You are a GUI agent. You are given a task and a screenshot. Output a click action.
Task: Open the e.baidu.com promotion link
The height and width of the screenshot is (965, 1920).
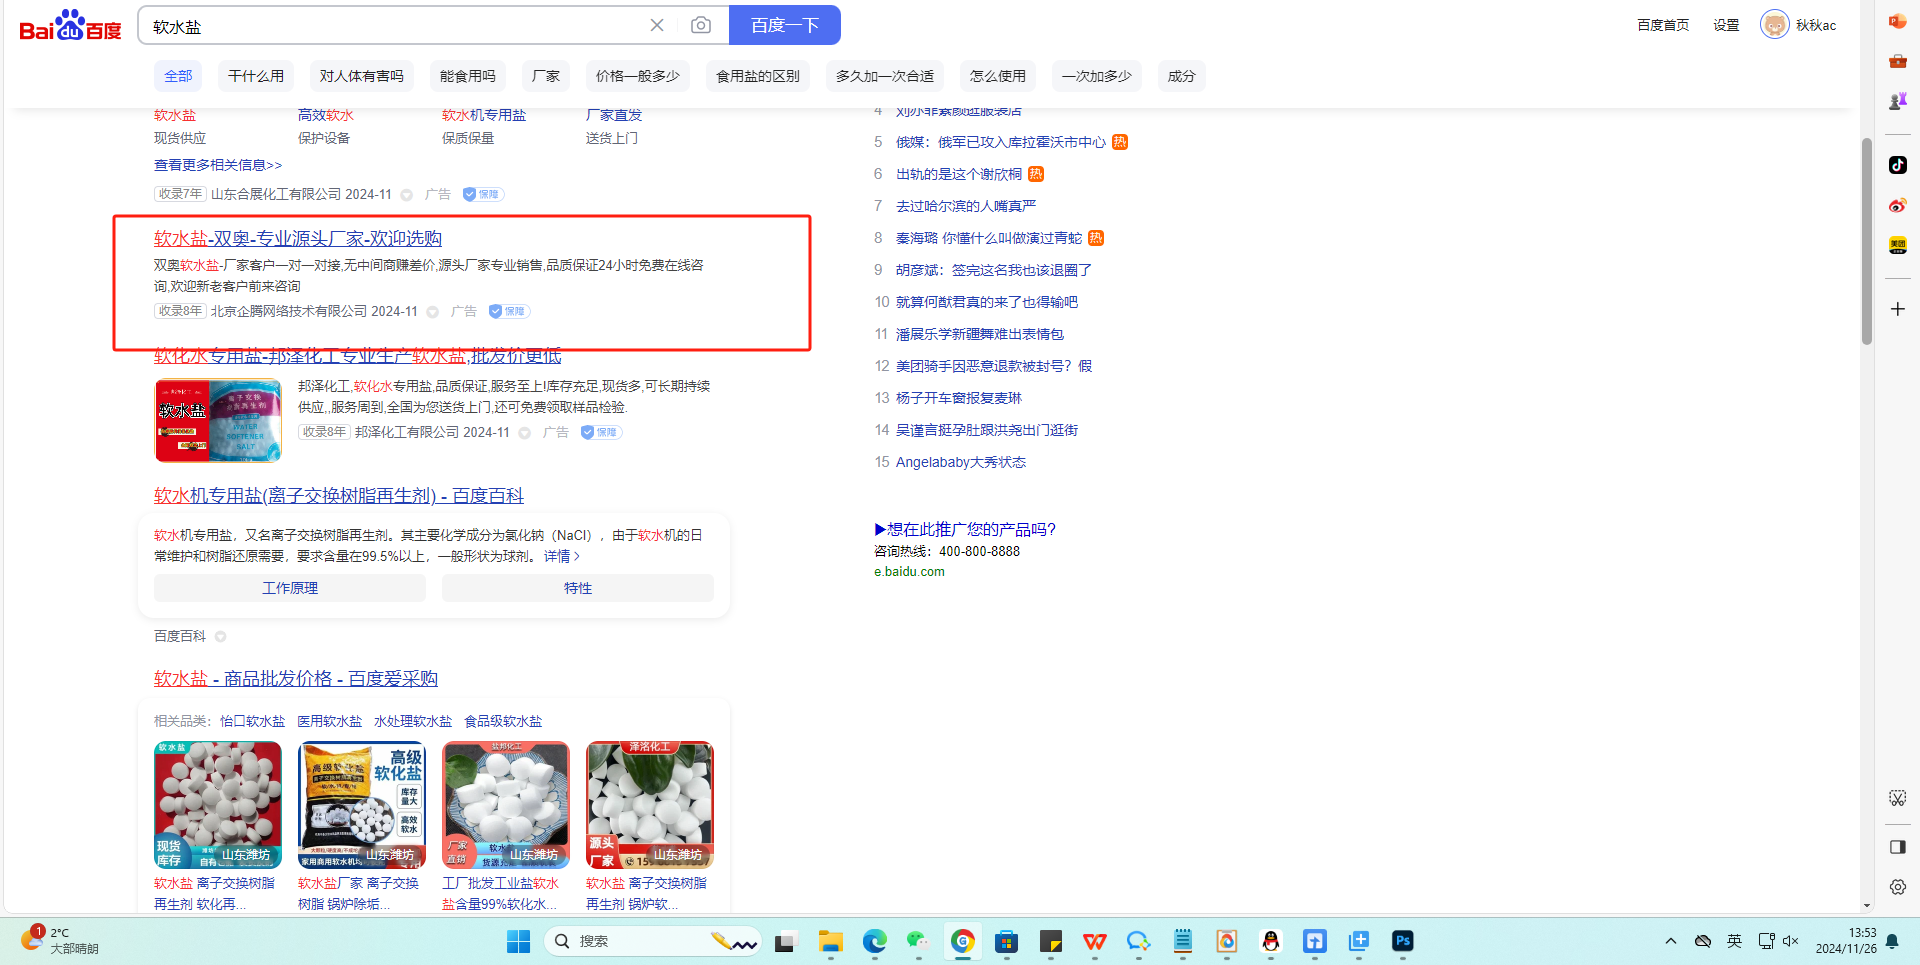coord(909,572)
